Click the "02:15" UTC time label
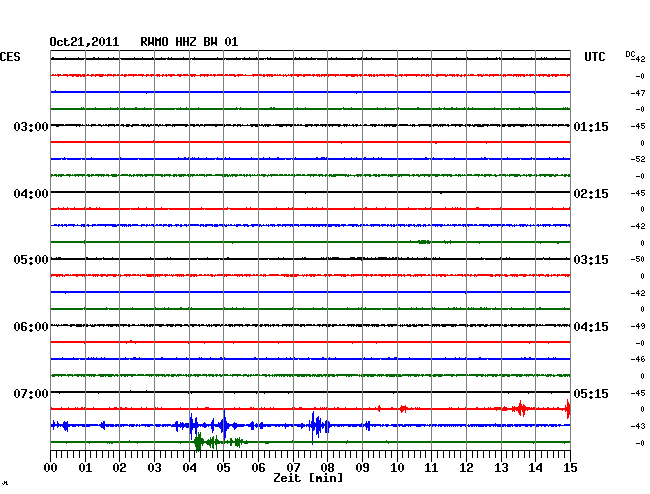This screenshot has width=650, height=494. [591, 194]
